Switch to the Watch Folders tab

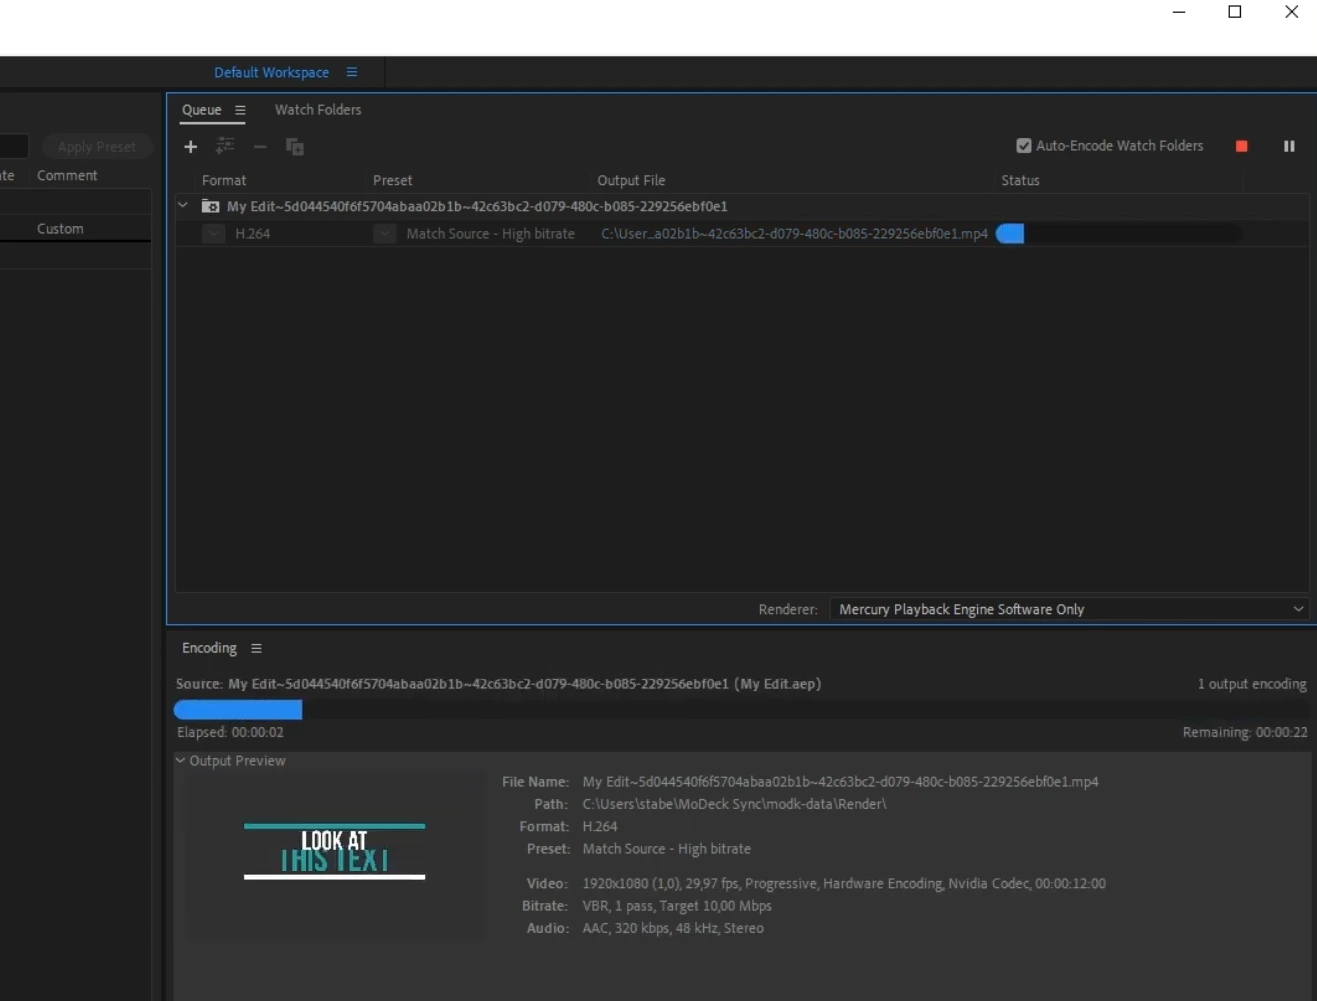317,110
